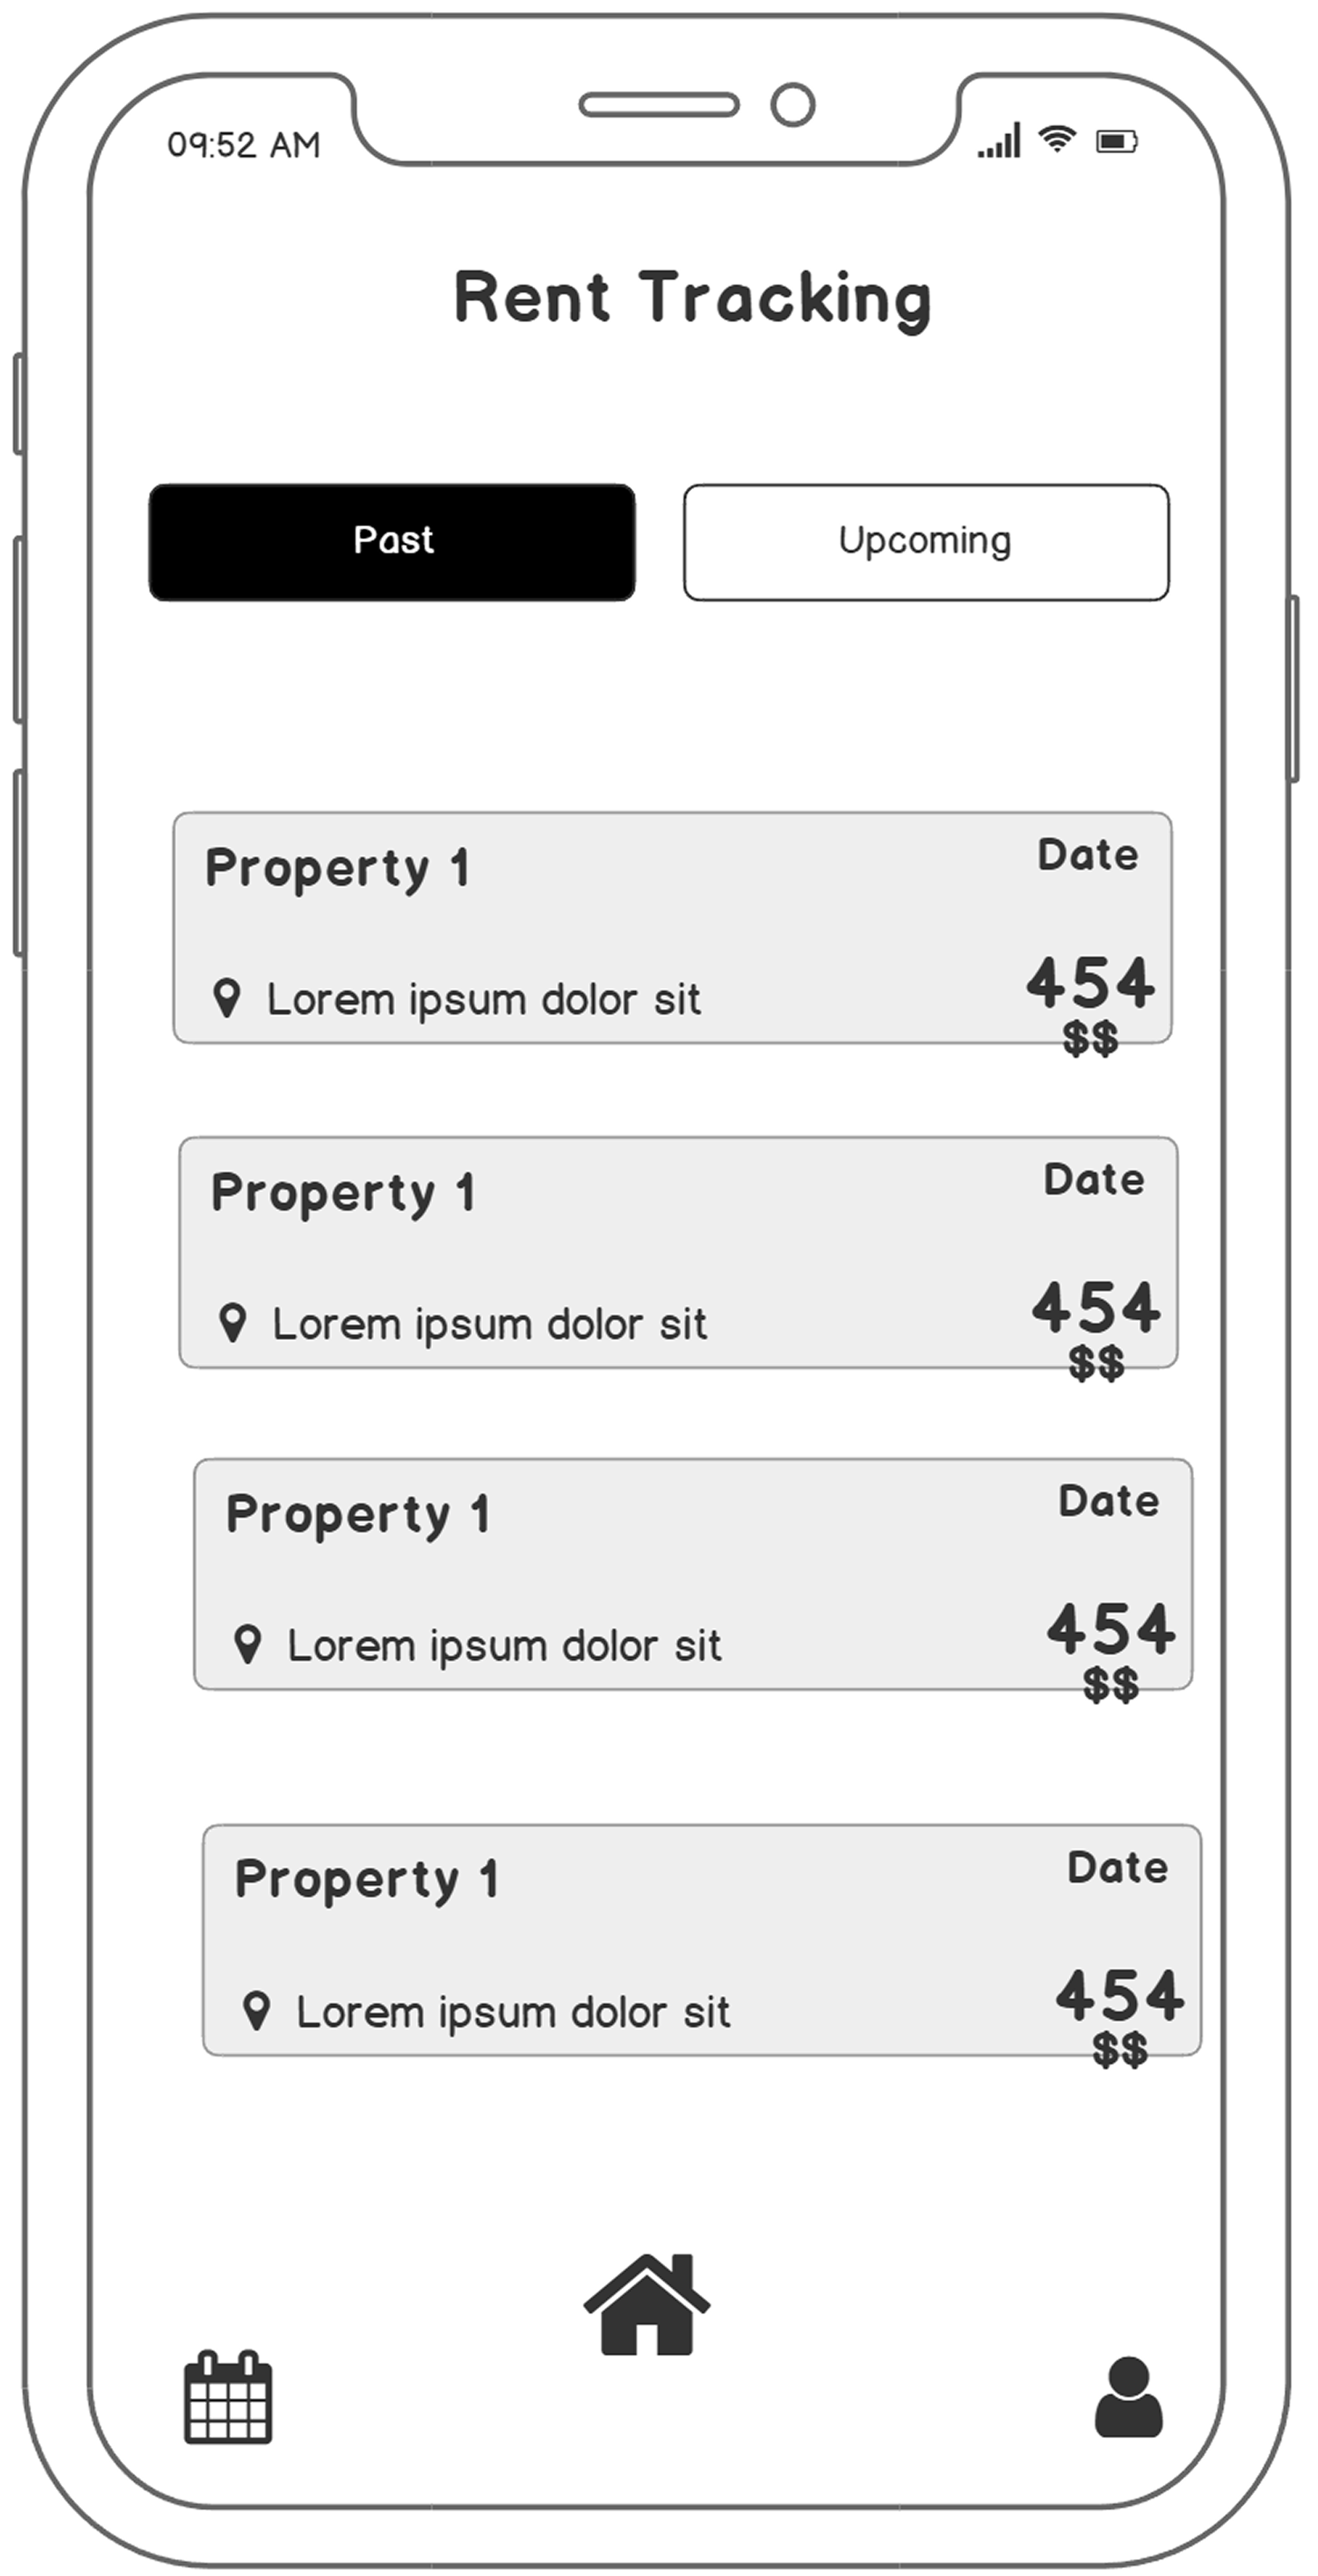Tap the Wi-Fi status icon

(1057, 139)
